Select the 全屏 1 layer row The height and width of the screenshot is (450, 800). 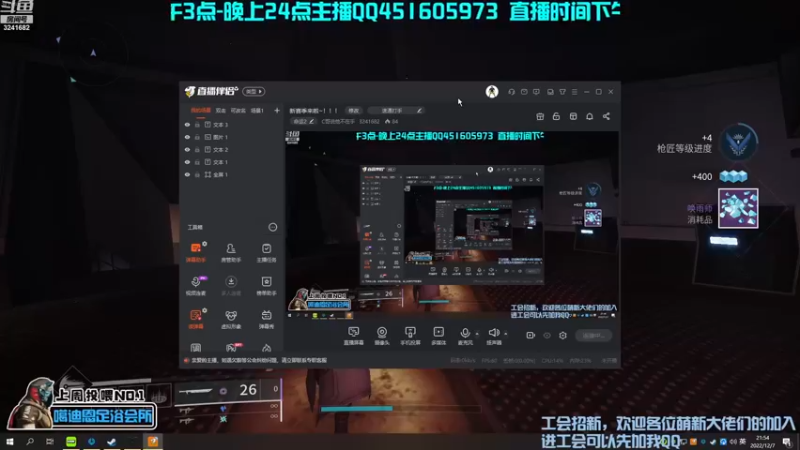[232, 174]
